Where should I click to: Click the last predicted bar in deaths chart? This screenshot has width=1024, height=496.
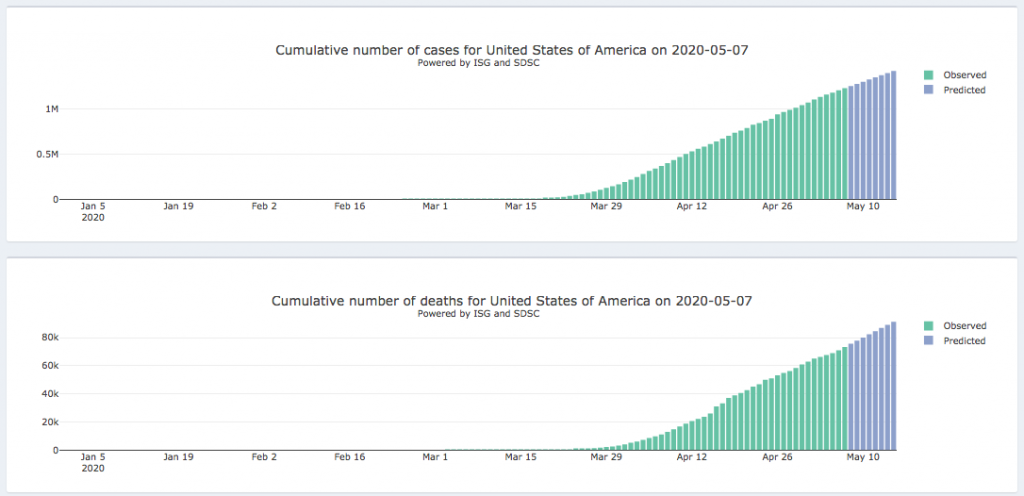point(894,385)
